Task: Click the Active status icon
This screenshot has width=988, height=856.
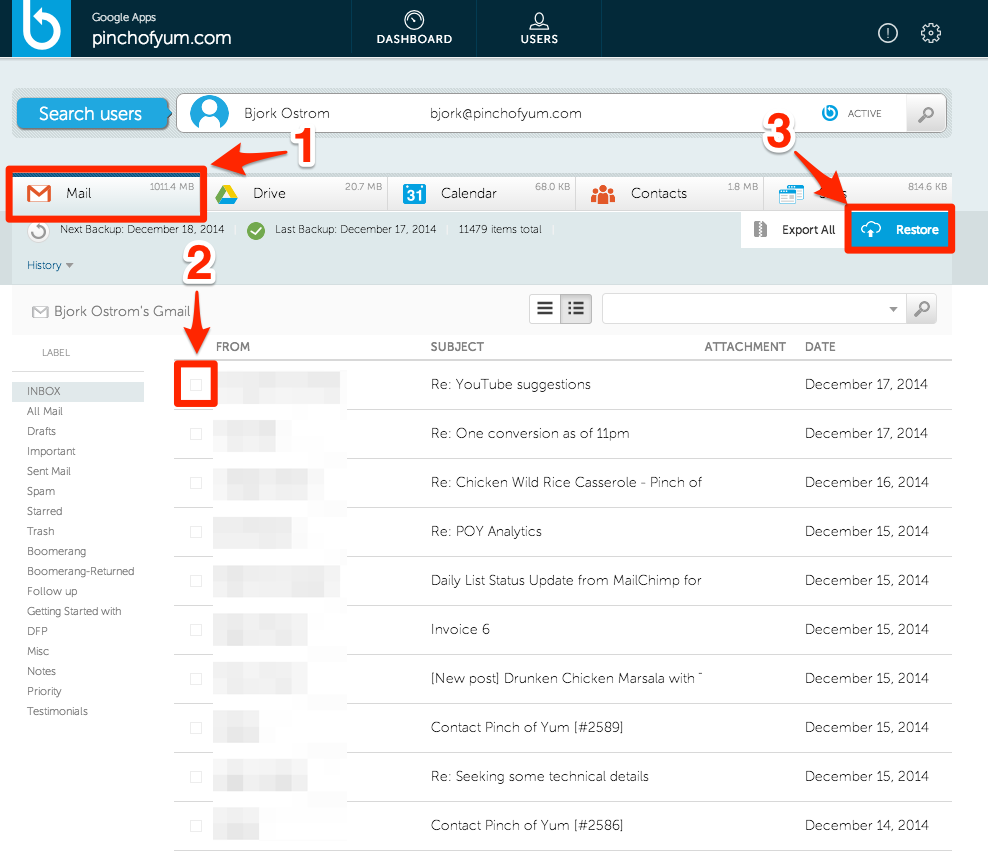Action: [x=829, y=113]
